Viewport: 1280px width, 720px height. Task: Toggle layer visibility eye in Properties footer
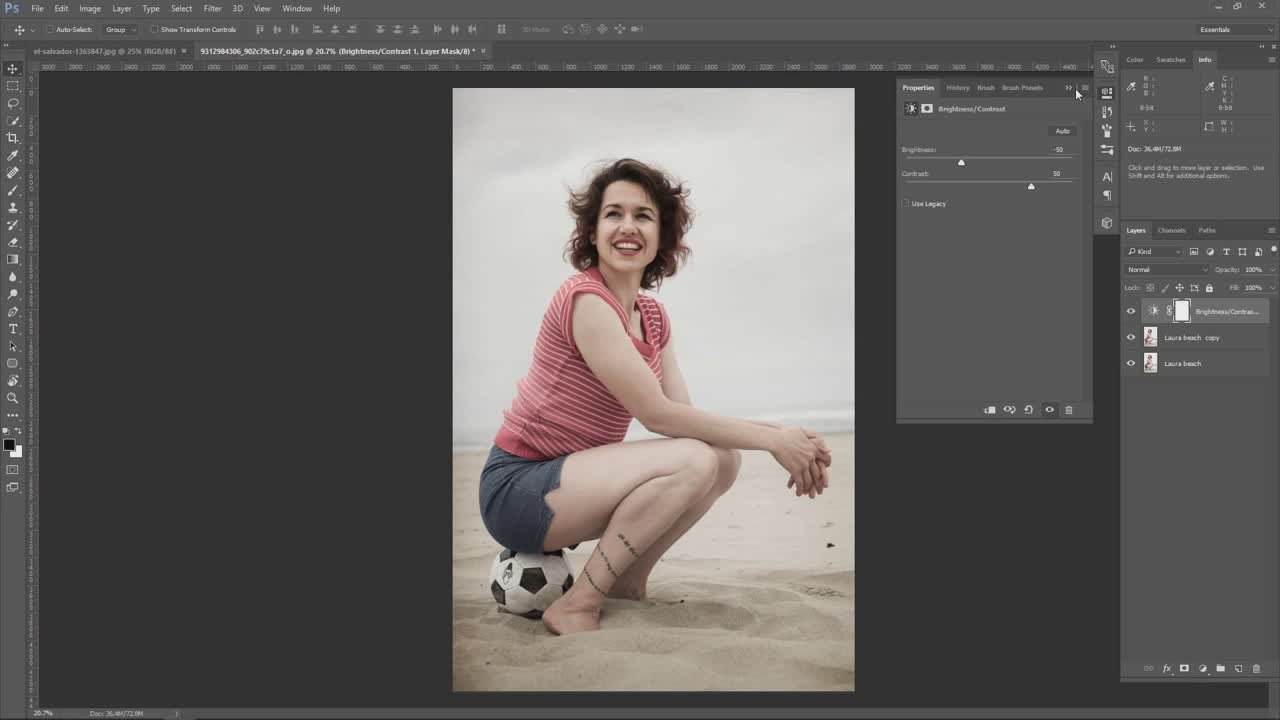pyautogui.click(x=1049, y=410)
